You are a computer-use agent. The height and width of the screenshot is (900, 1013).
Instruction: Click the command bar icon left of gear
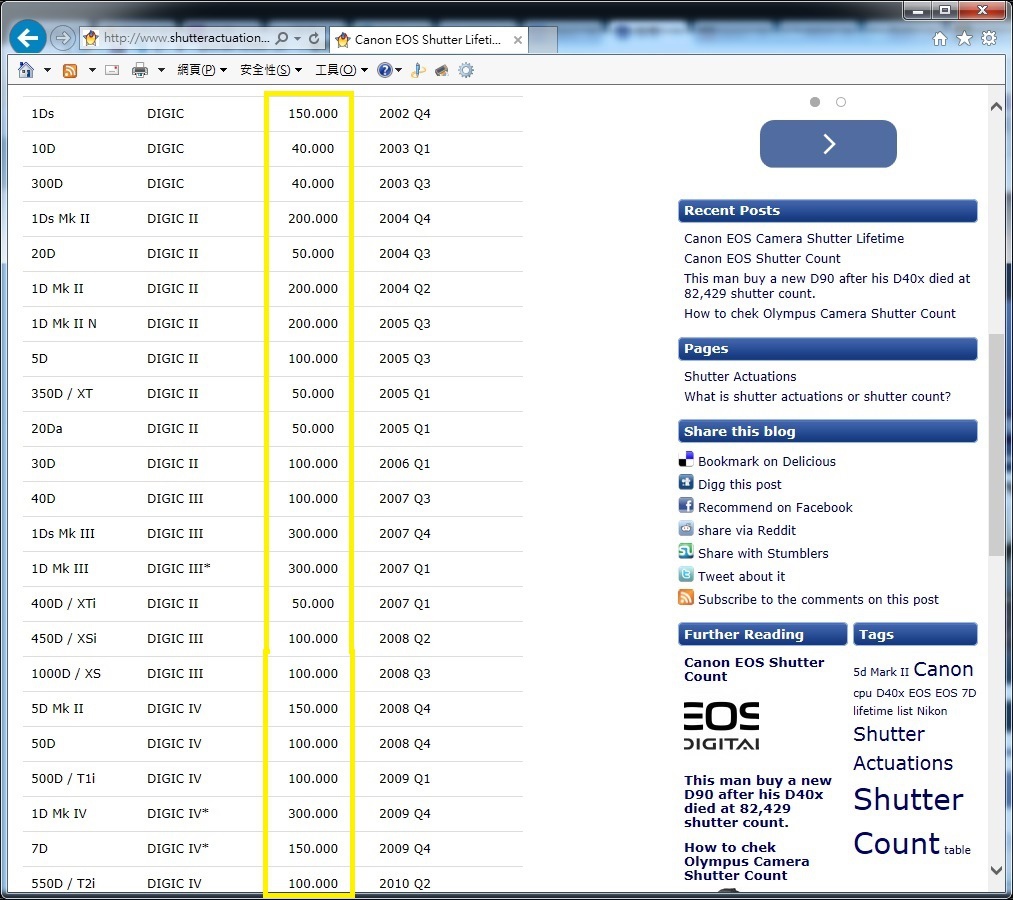click(442, 70)
